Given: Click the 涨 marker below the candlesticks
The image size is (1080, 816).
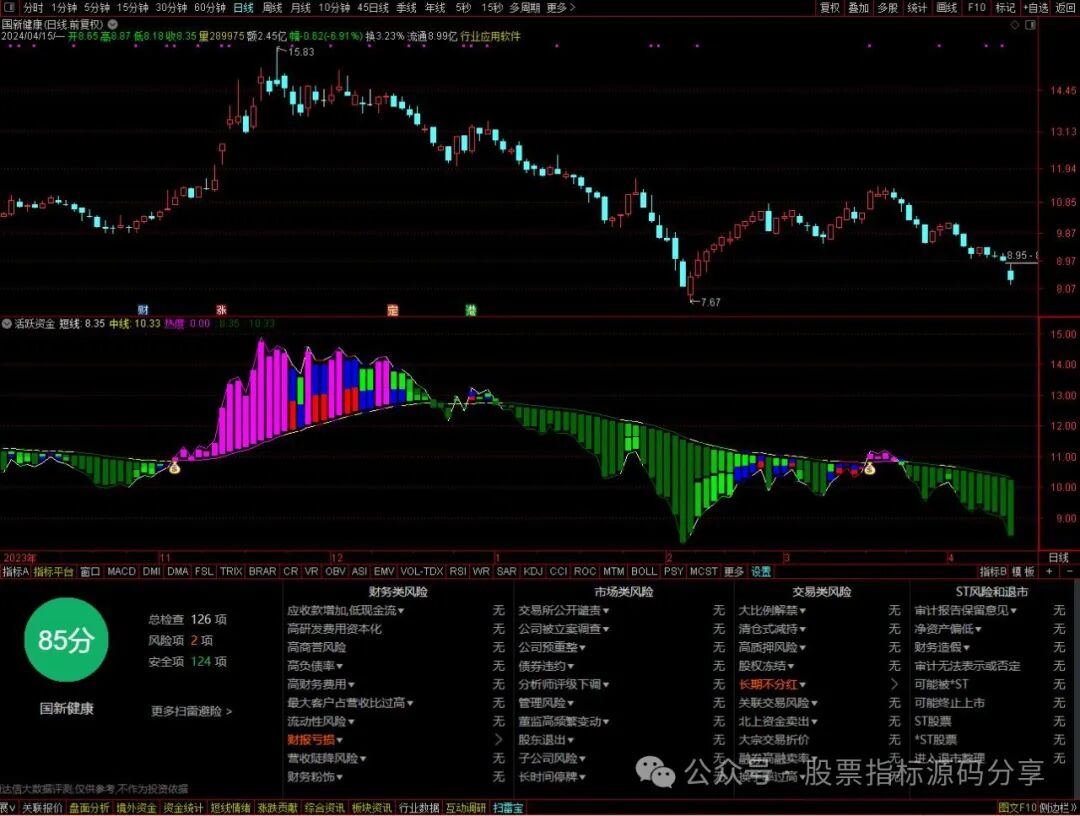Looking at the screenshot, I should click(x=221, y=310).
